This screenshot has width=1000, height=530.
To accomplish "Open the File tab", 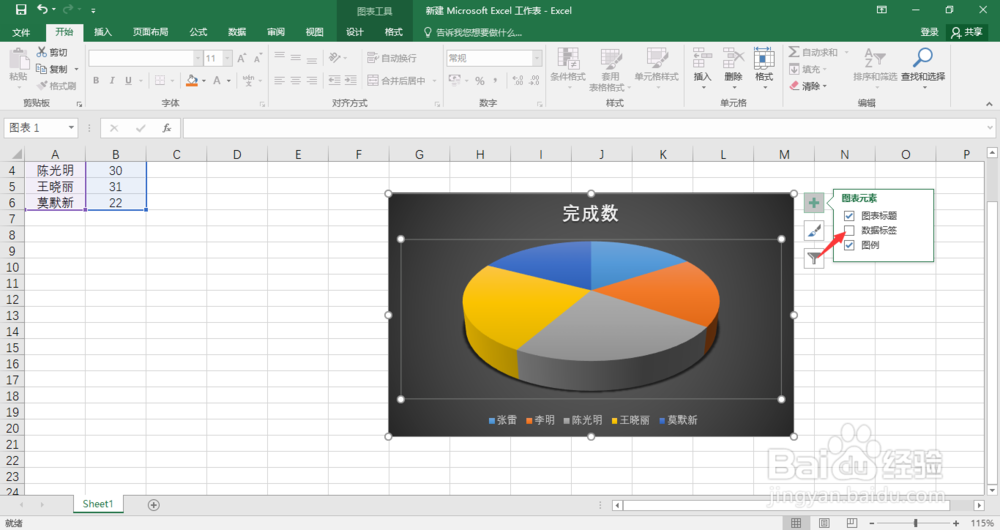I will (x=21, y=32).
